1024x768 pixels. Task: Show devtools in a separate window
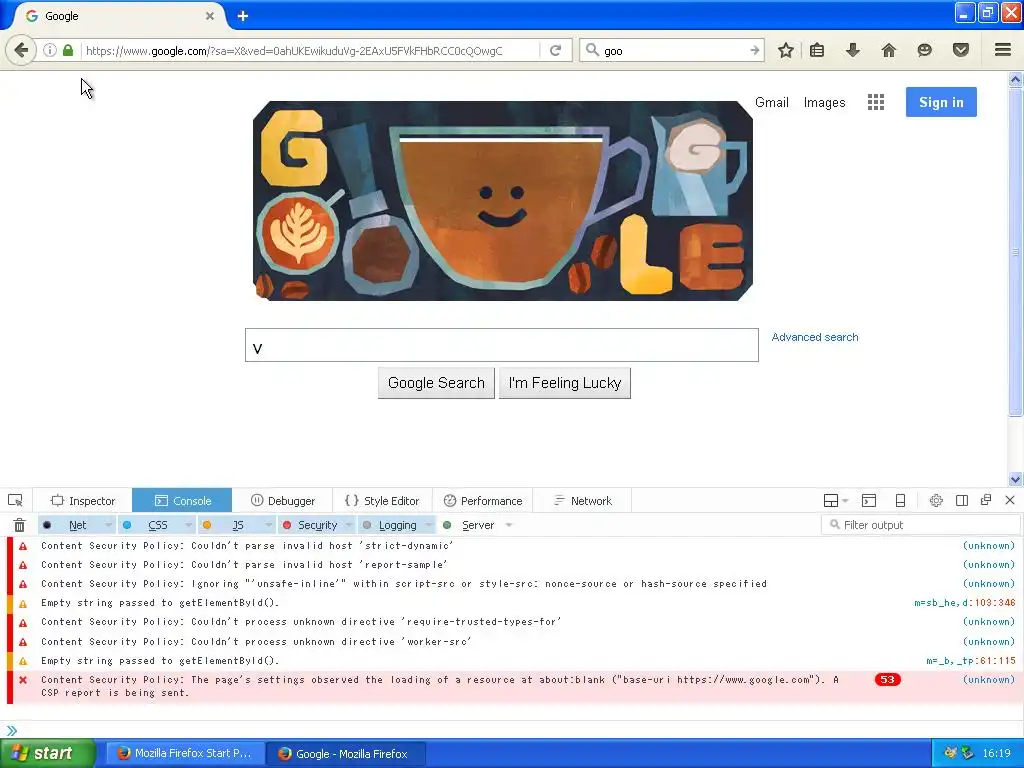point(986,500)
